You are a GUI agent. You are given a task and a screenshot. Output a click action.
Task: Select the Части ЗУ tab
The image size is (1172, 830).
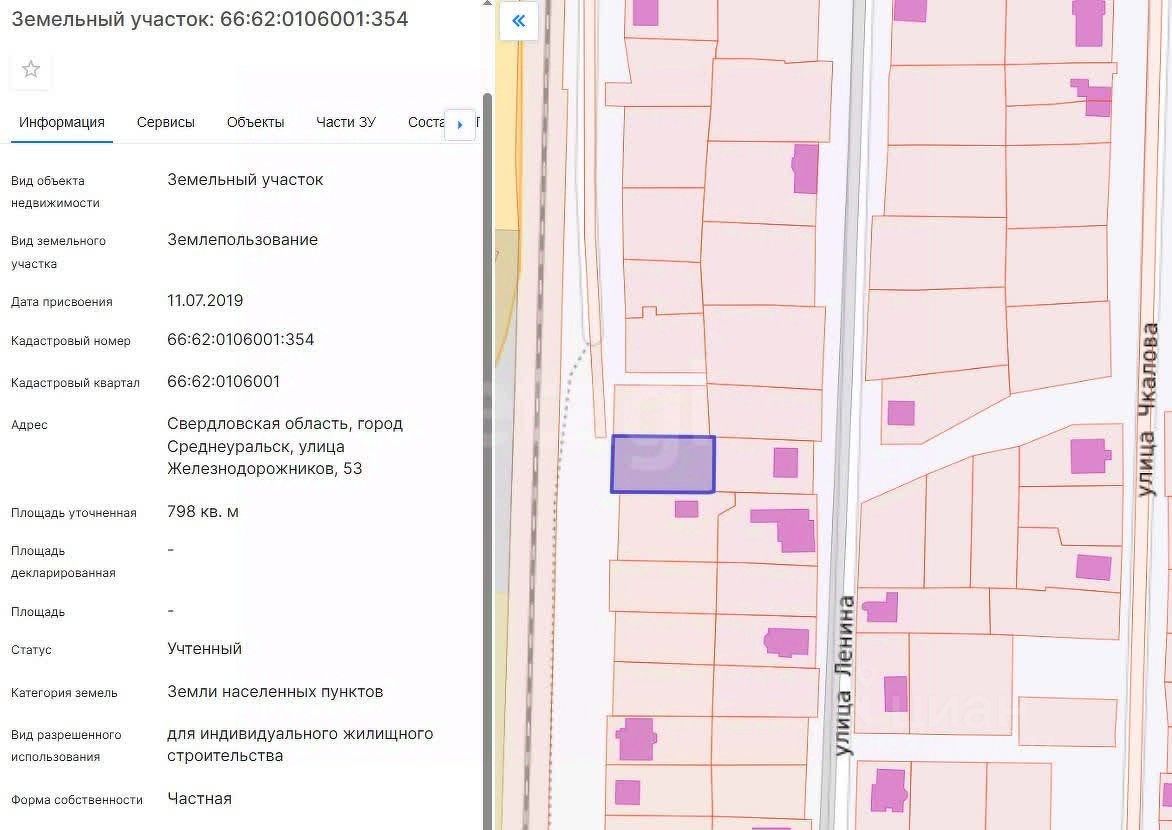345,123
